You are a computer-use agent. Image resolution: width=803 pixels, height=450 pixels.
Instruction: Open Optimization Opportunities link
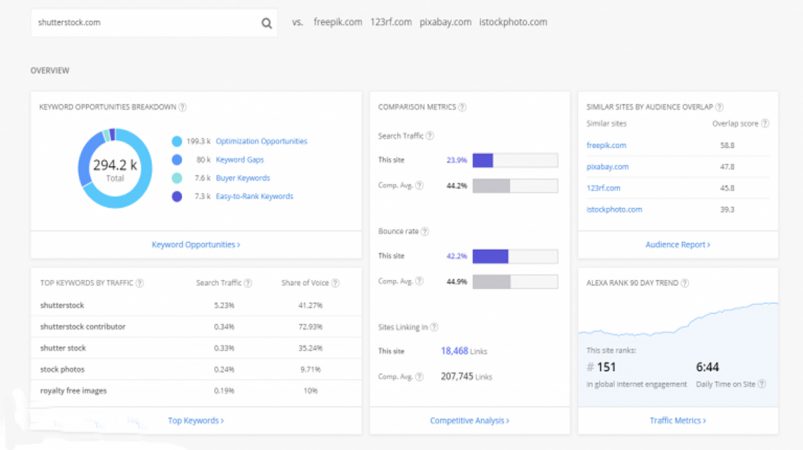pos(261,141)
